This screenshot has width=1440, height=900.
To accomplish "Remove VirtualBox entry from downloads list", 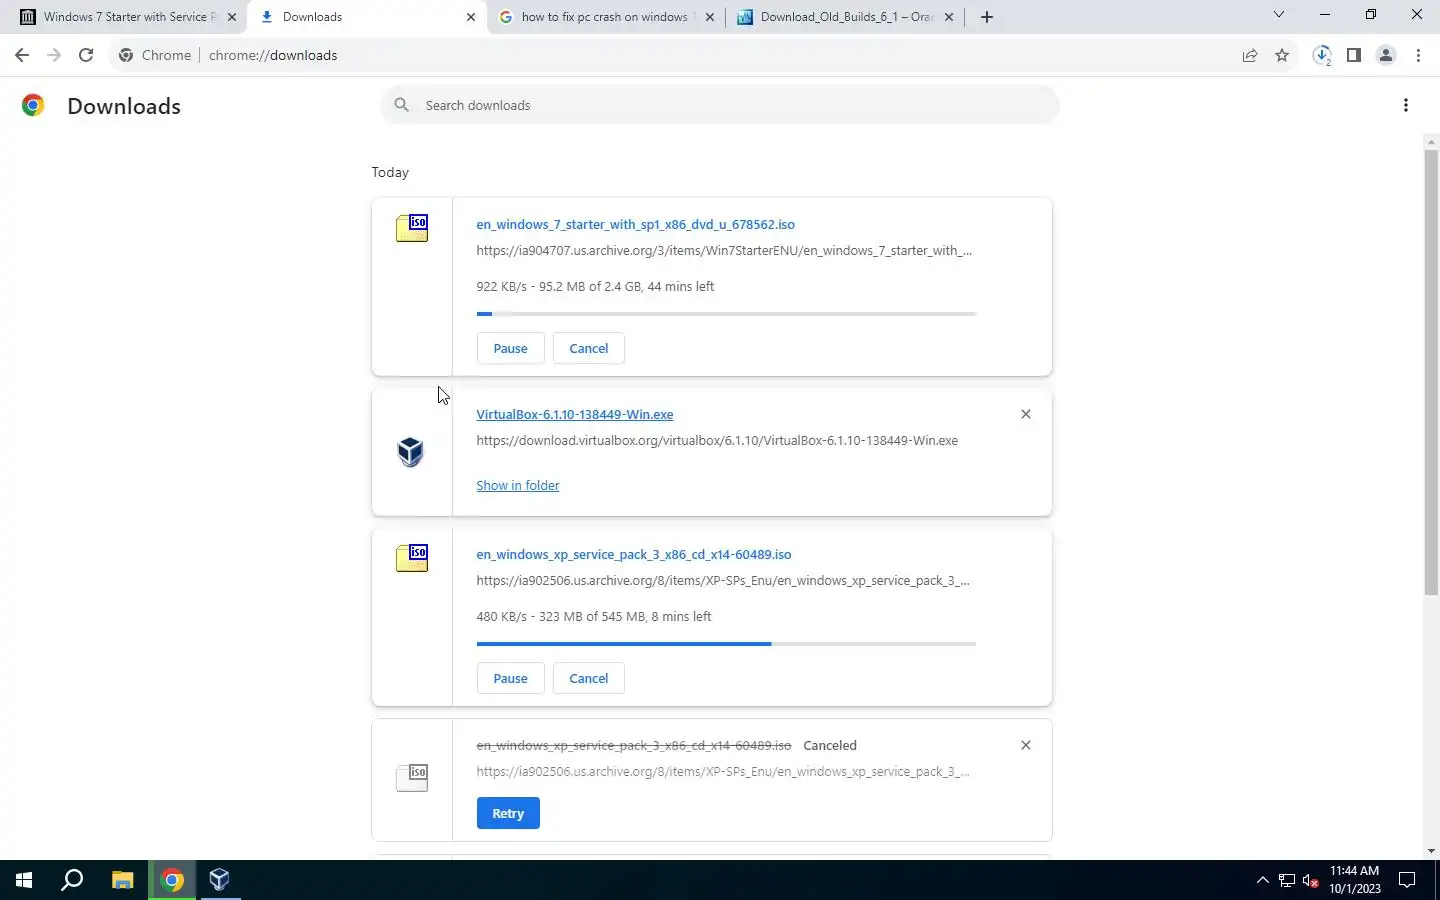I will tap(1025, 414).
